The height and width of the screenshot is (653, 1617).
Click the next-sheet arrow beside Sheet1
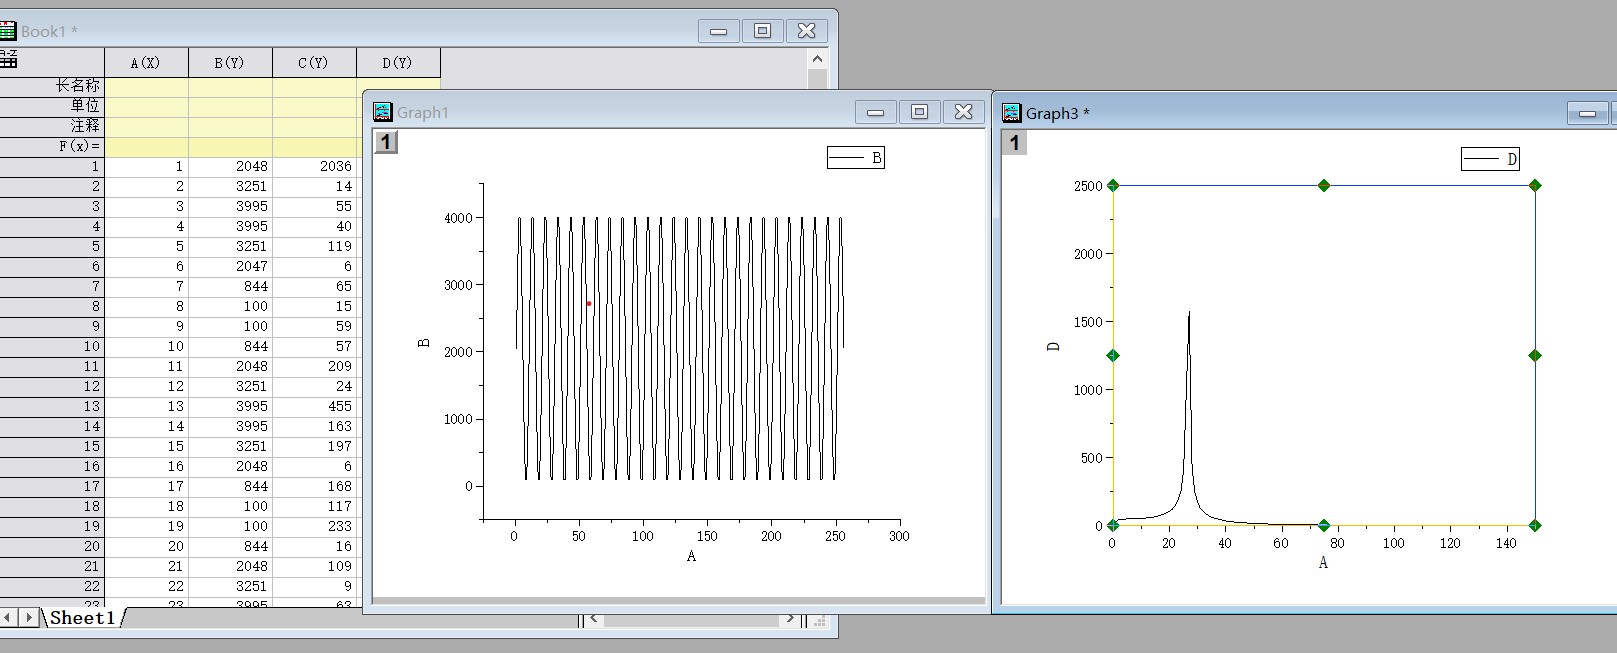30,618
